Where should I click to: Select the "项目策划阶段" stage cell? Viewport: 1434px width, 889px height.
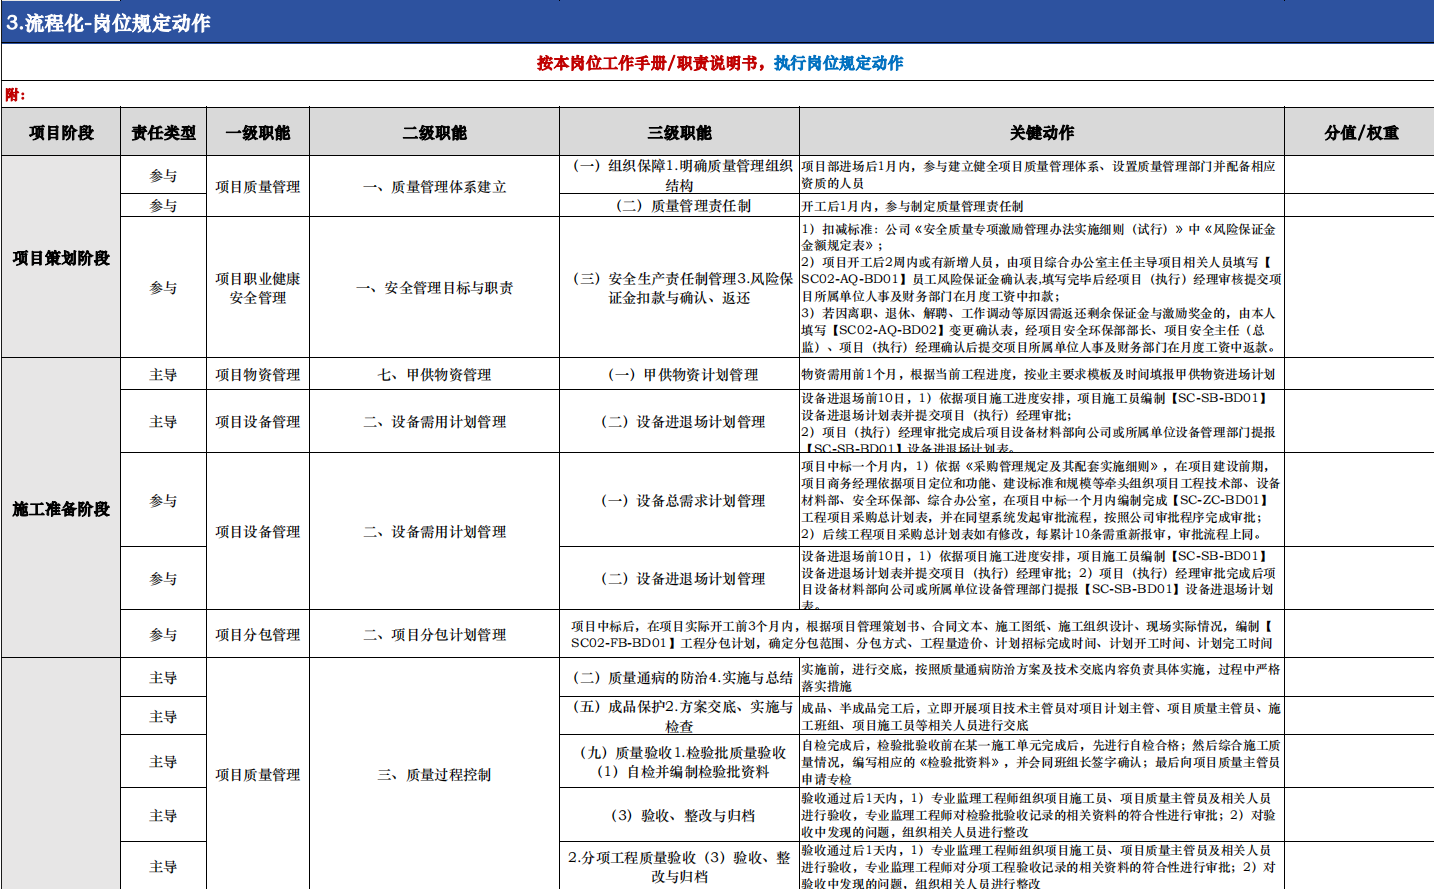tap(61, 258)
